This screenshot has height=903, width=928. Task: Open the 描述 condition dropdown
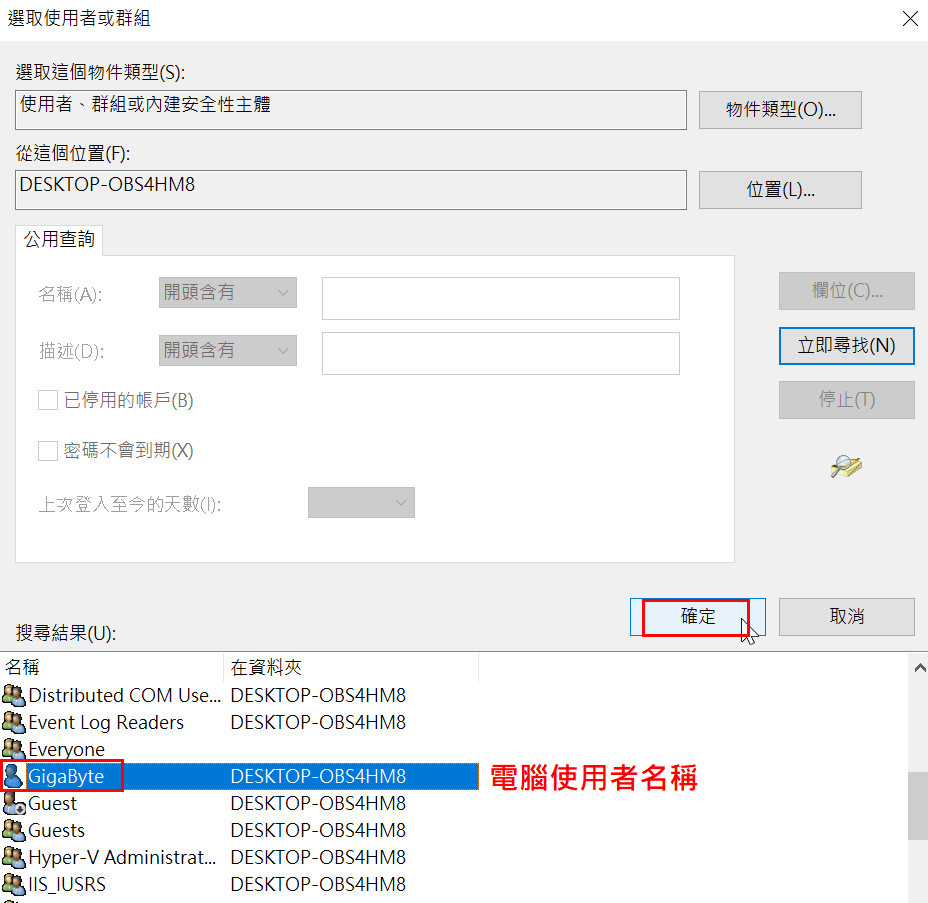[x=228, y=351]
